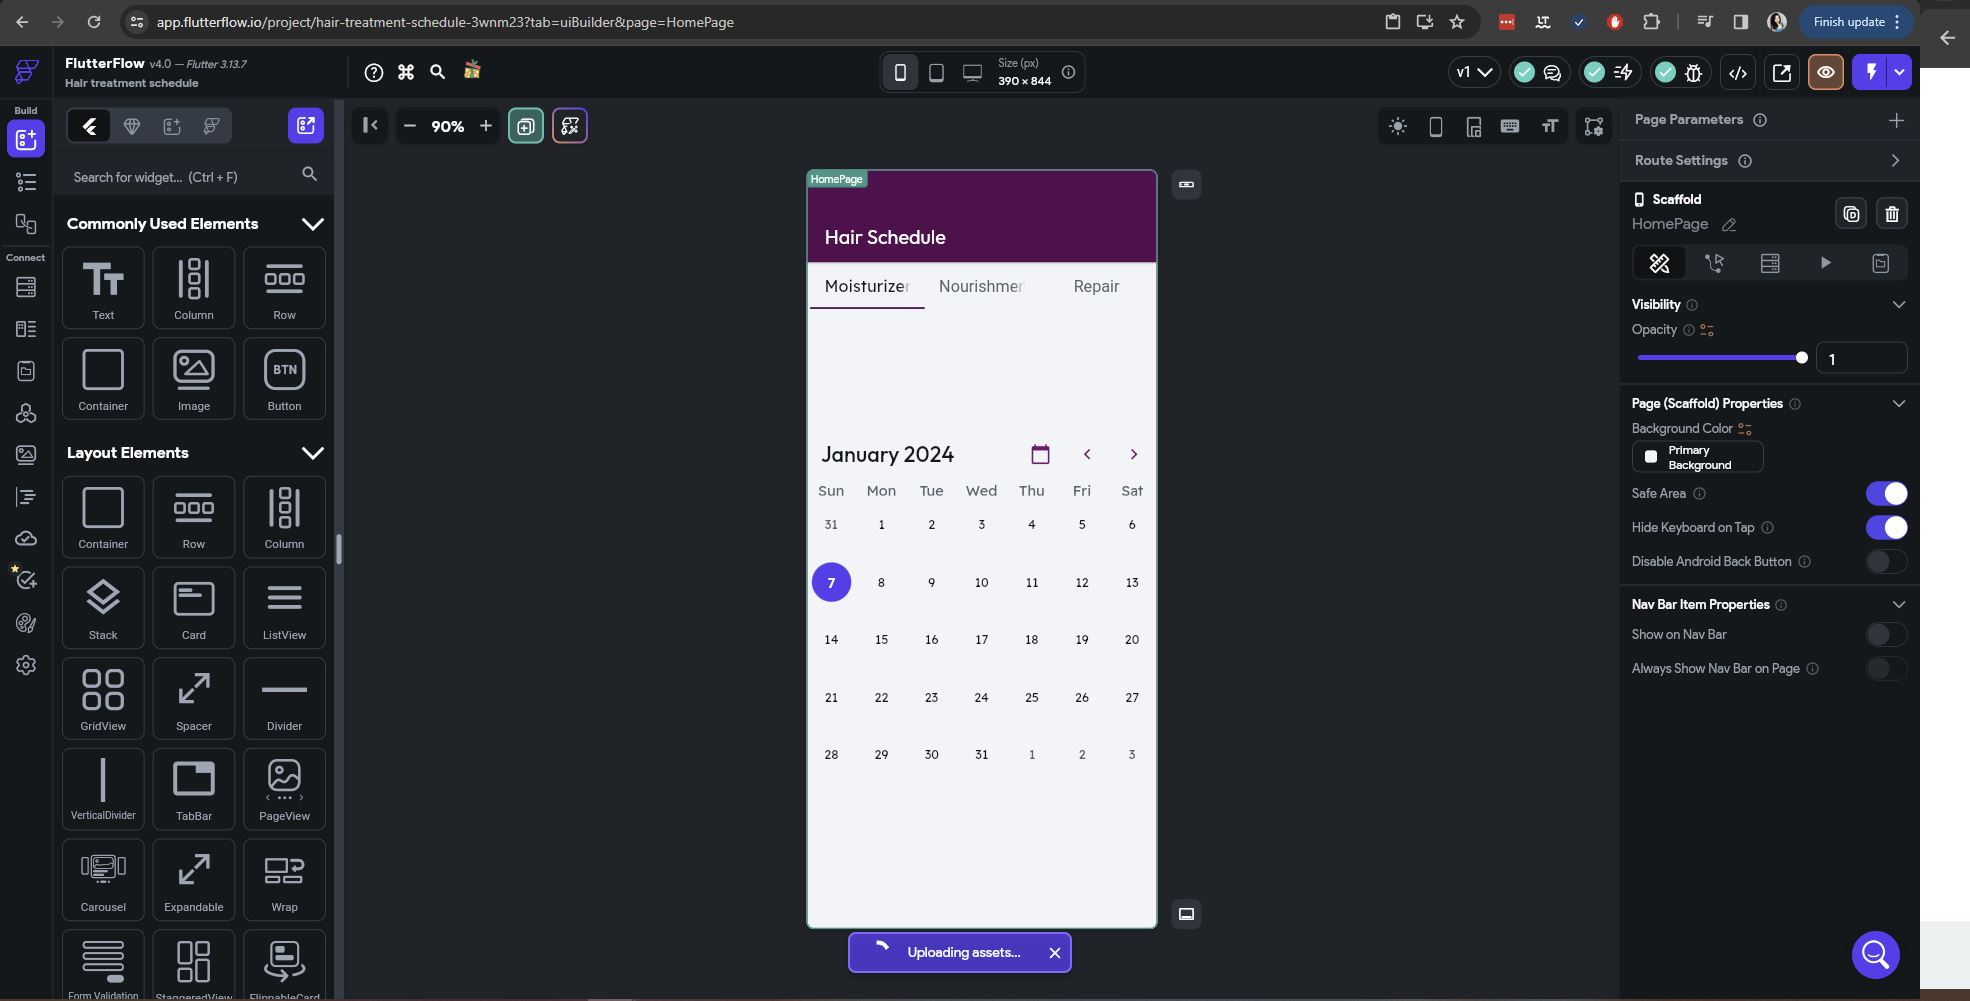Select the Nourishment tab in the app preview
Screen dimensions: 1970x1001
pos(981,287)
